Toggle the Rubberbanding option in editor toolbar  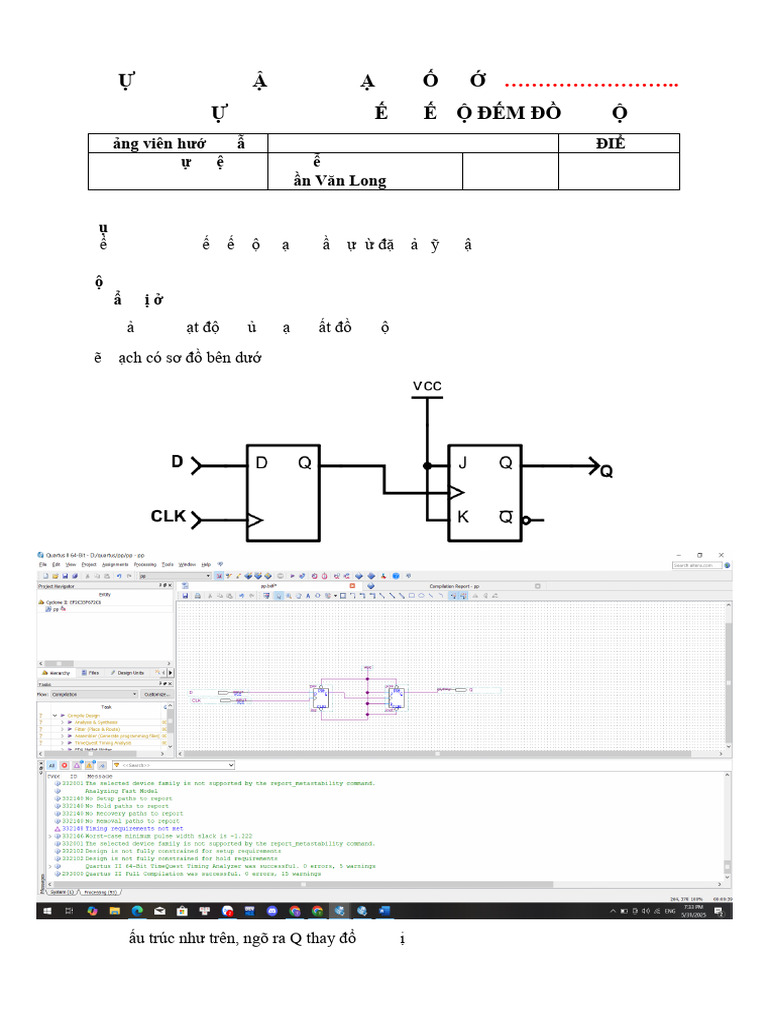pos(453,596)
